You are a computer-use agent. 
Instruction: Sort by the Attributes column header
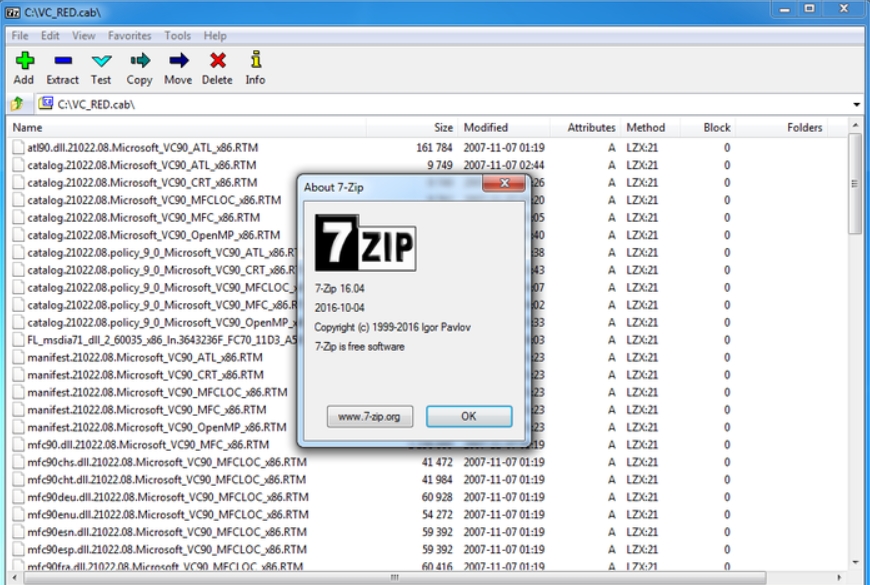pyautogui.click(x=585, y=128)
